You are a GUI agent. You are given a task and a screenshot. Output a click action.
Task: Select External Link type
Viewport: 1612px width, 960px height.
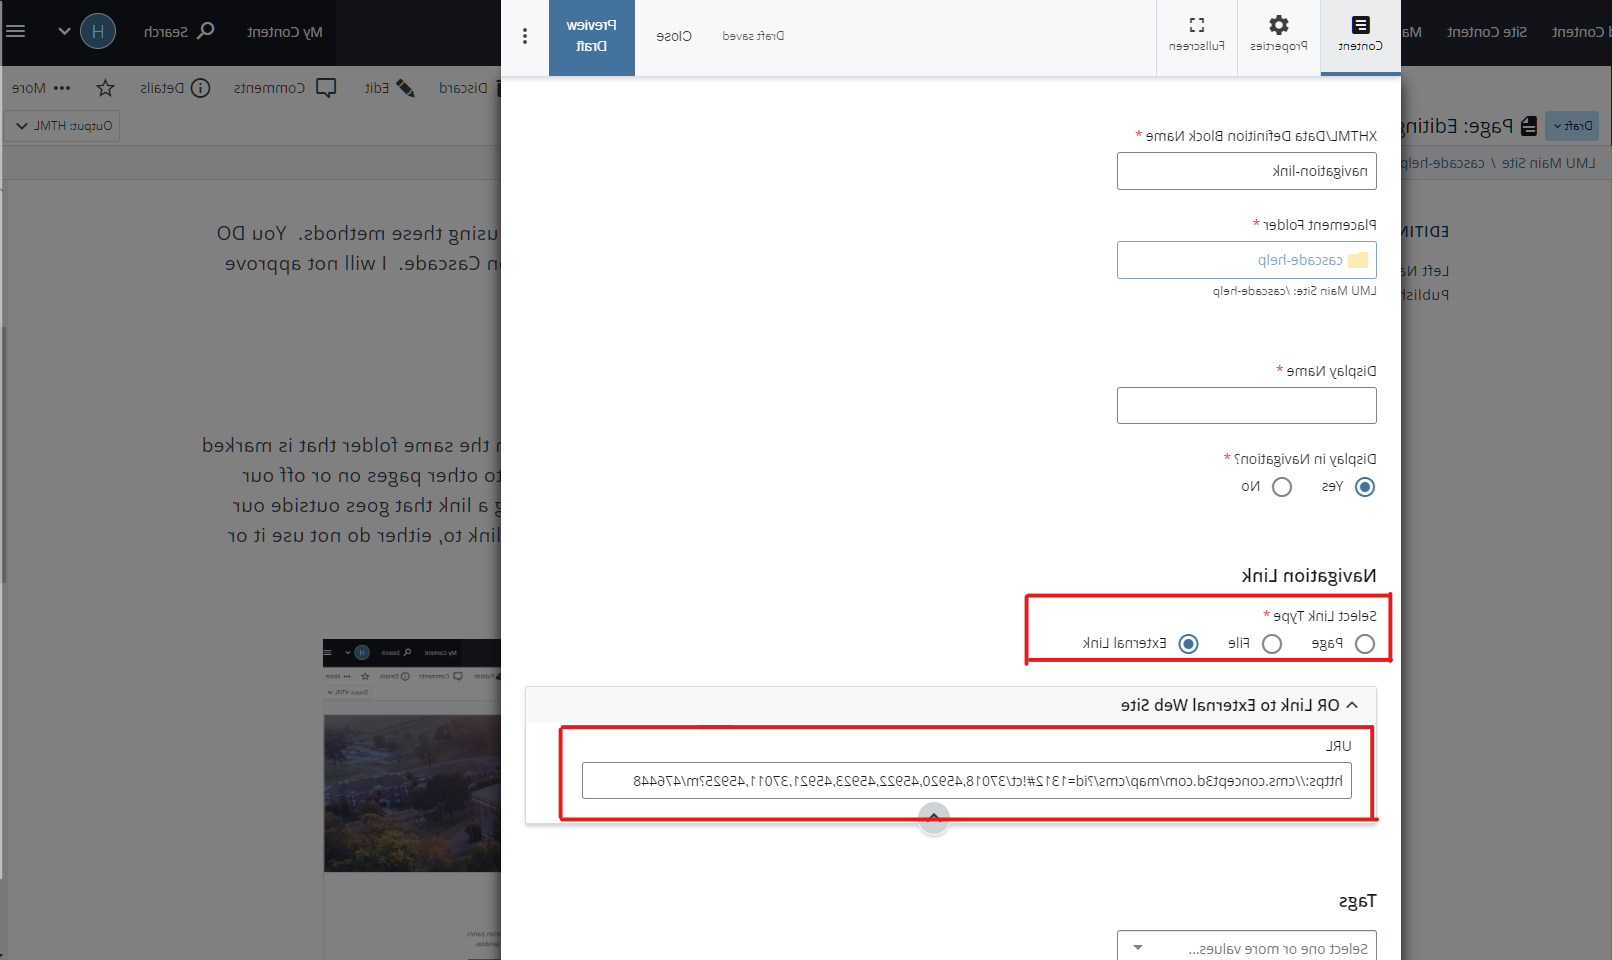(1188, 644)
